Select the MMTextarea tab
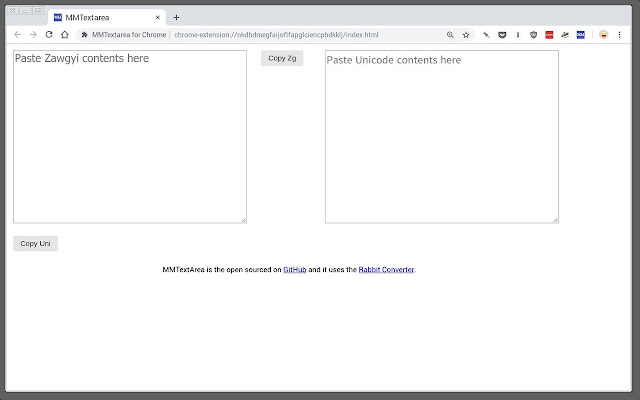Image resolution: width=640 pixels, height=400 pixels. [107, 18]
